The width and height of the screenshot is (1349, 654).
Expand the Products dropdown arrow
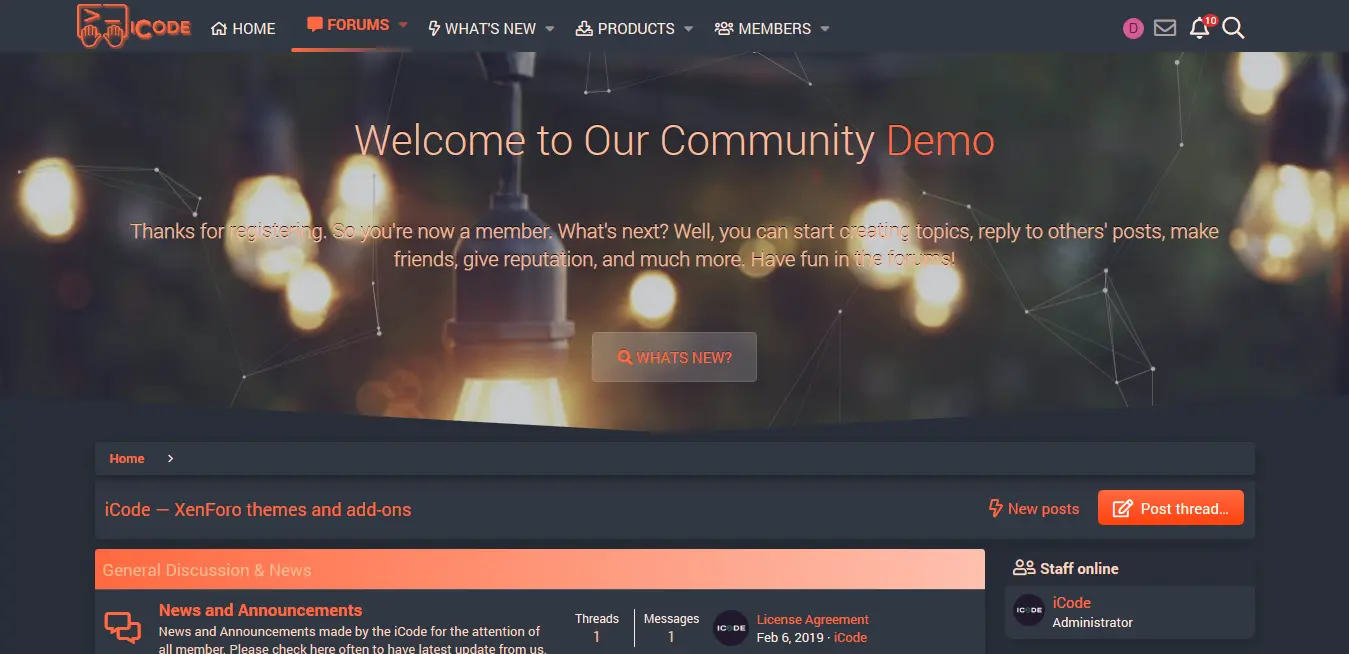coord(688,29)
